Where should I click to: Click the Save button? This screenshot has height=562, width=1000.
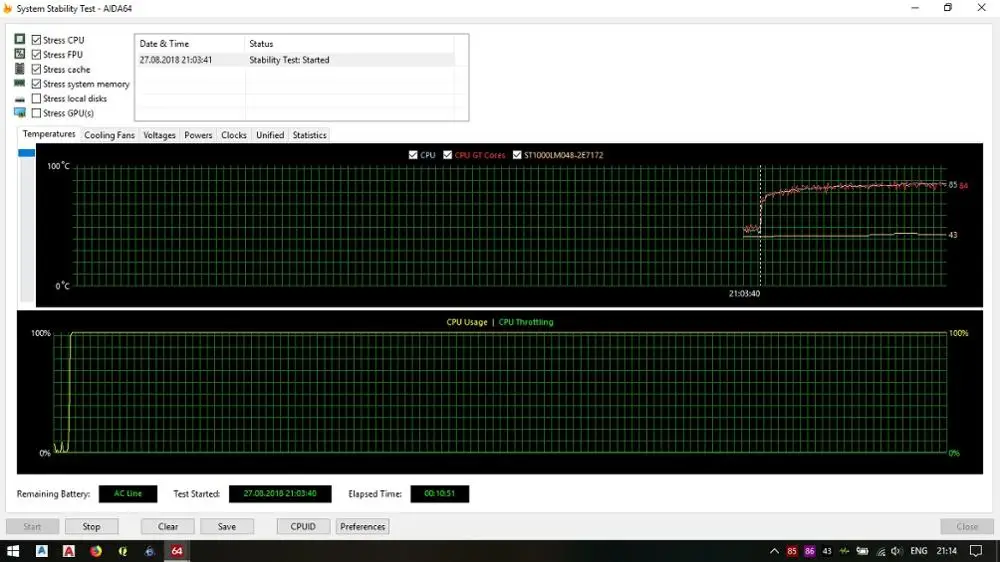pyautogui.click(x=226, y=526)
